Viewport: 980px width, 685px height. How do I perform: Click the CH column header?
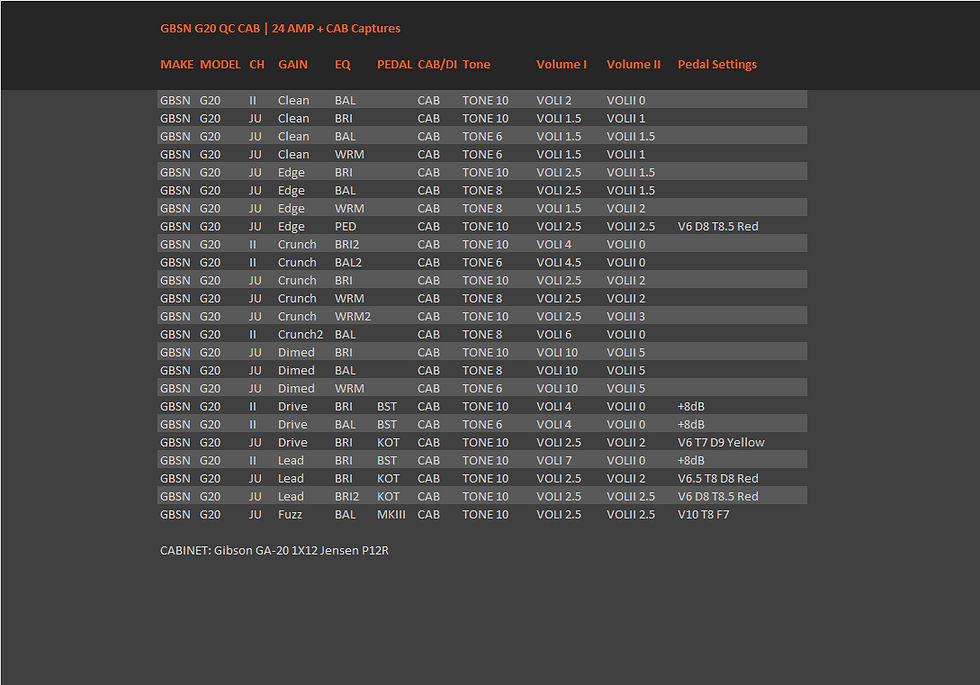tap(257, 64)
